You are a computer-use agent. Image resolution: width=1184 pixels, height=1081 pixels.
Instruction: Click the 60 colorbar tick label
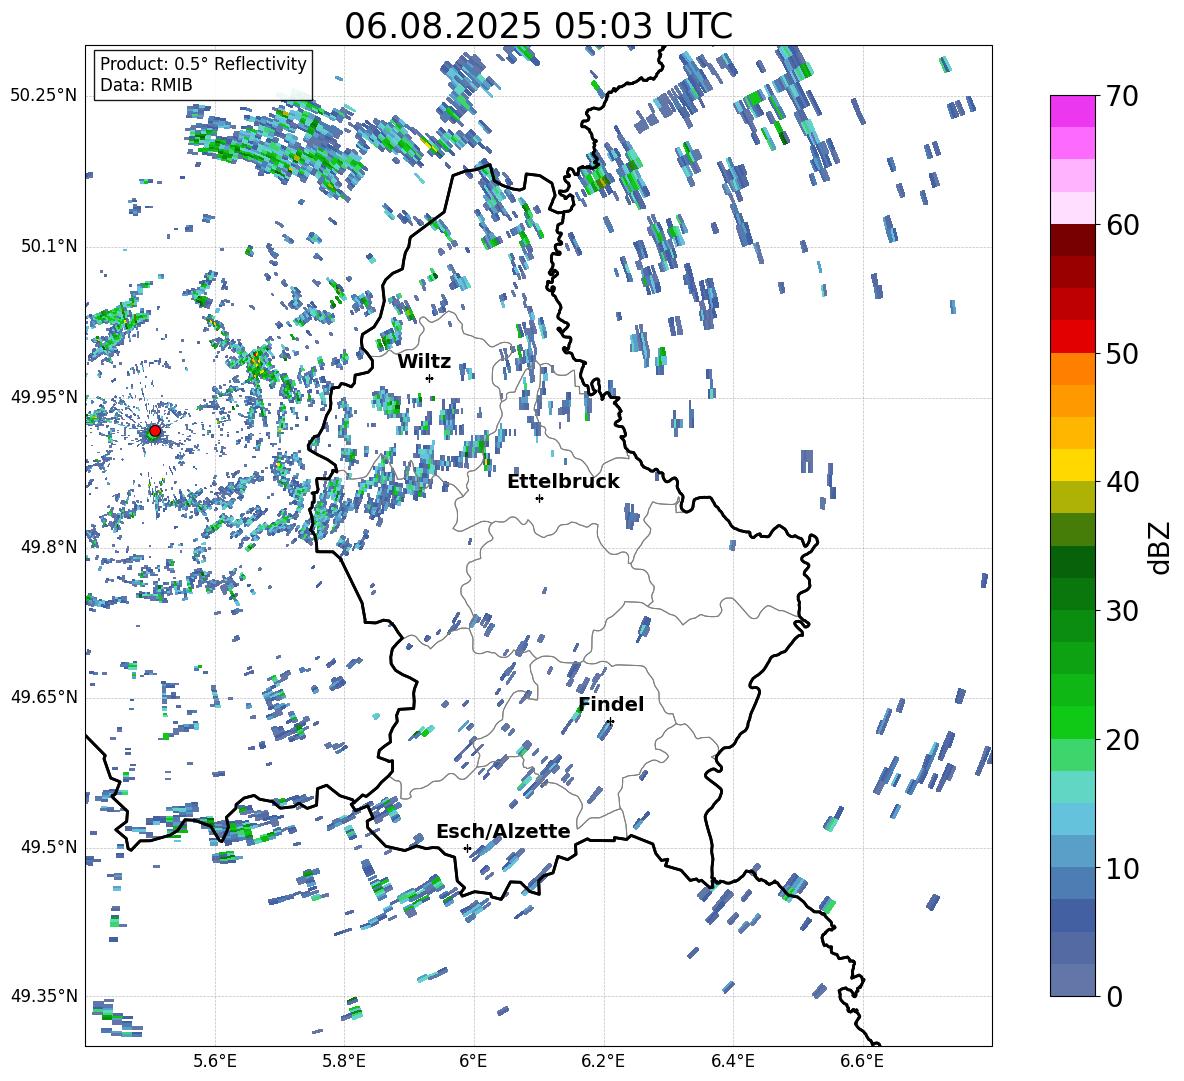(1122, 225)
